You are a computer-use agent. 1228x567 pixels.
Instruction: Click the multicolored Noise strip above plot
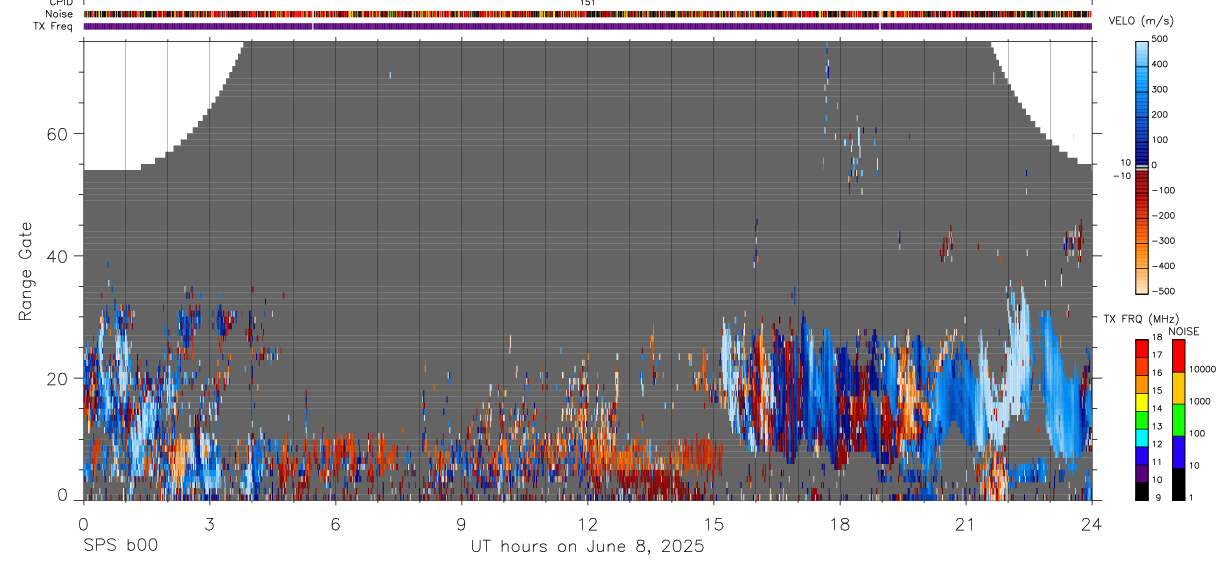588,15
